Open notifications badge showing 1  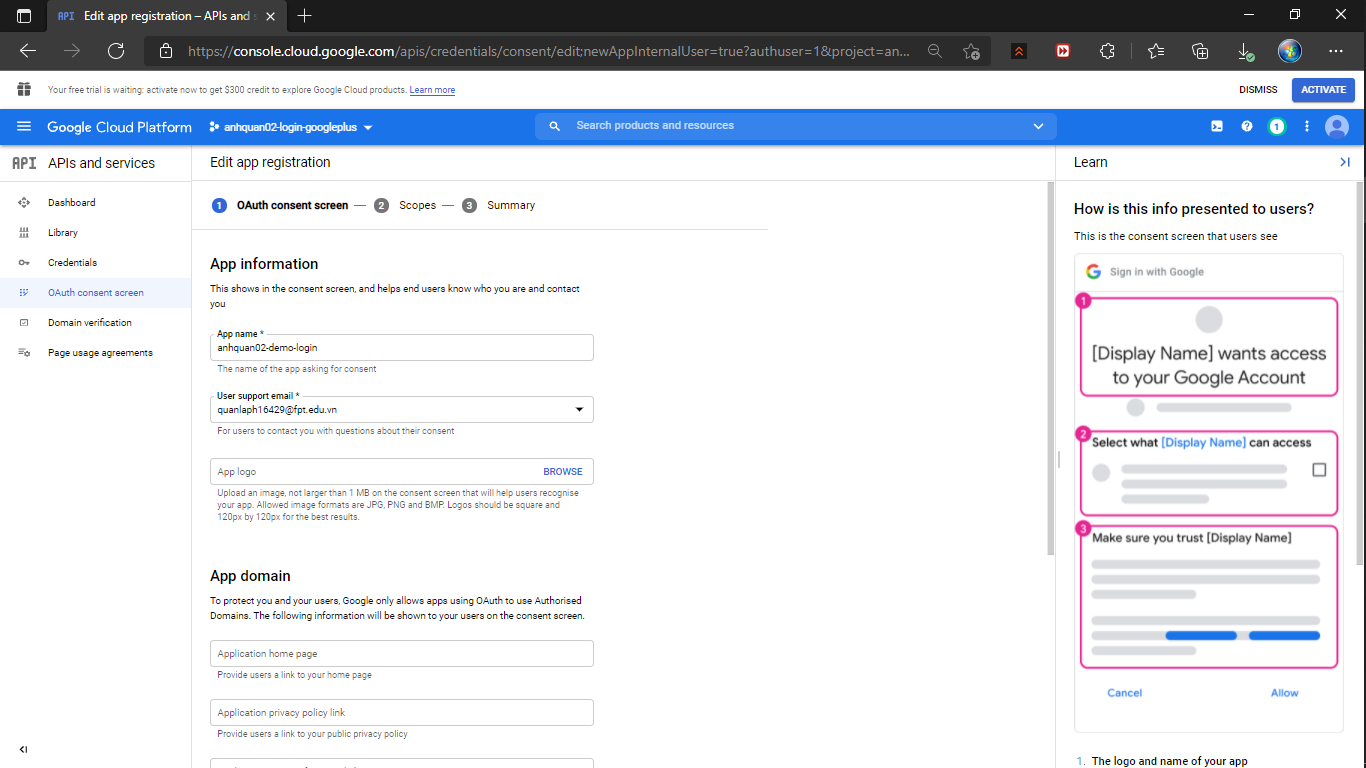coord(1277,127)
